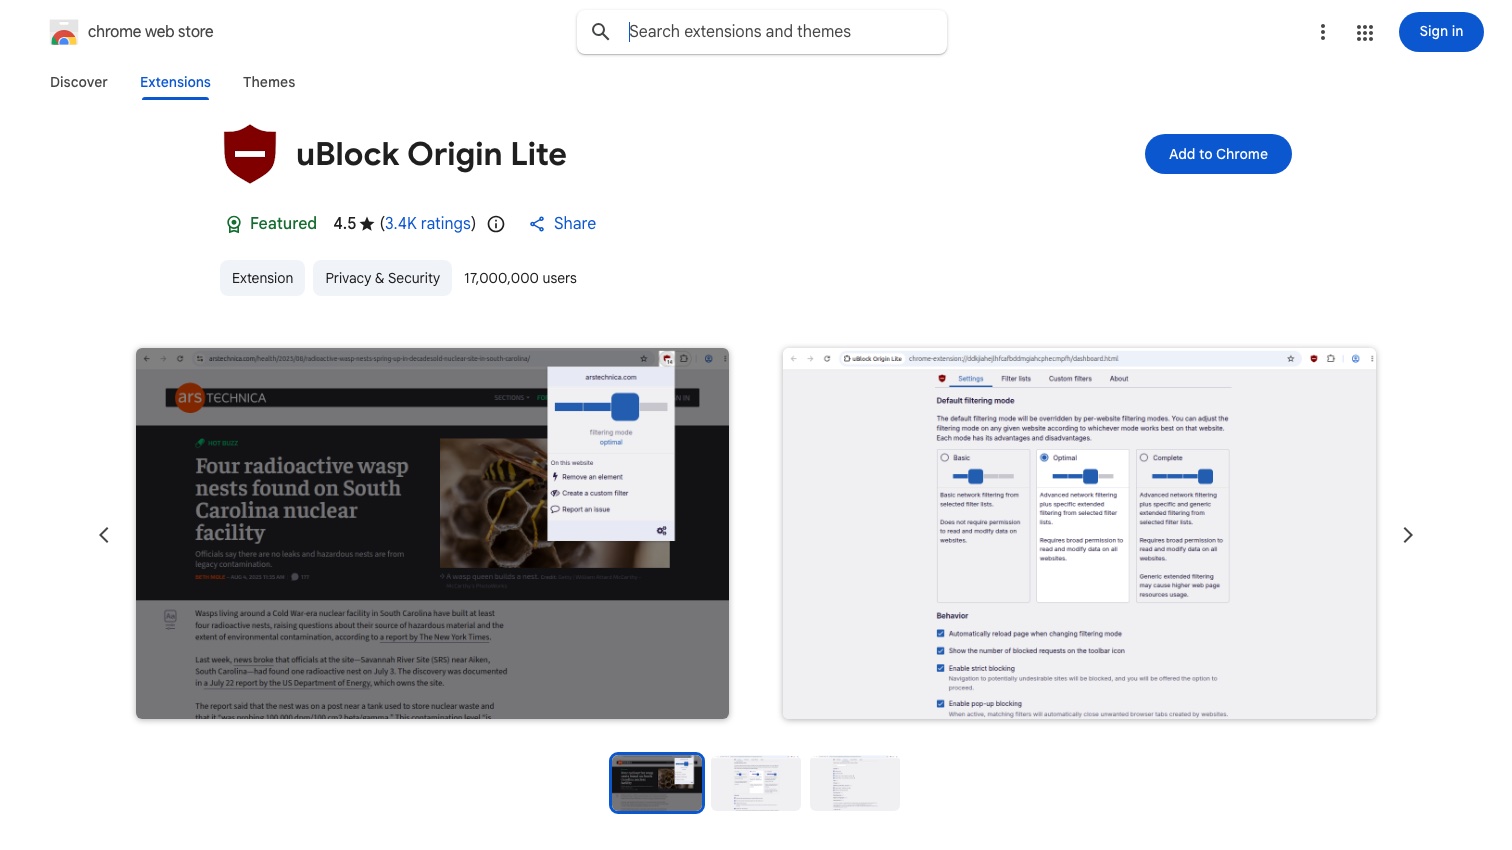The width and height of the screenshot is (1512, 850).
Task: Open the Ars Technica popup screenshot
Action: tap(432, 533)
